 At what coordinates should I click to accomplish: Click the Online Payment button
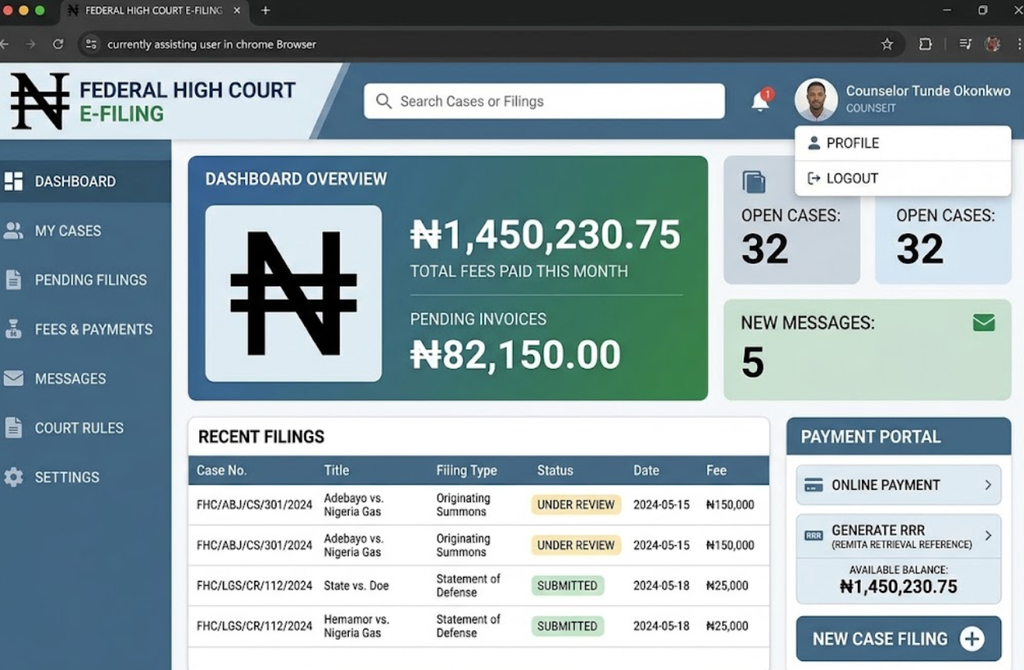[899, 485]
